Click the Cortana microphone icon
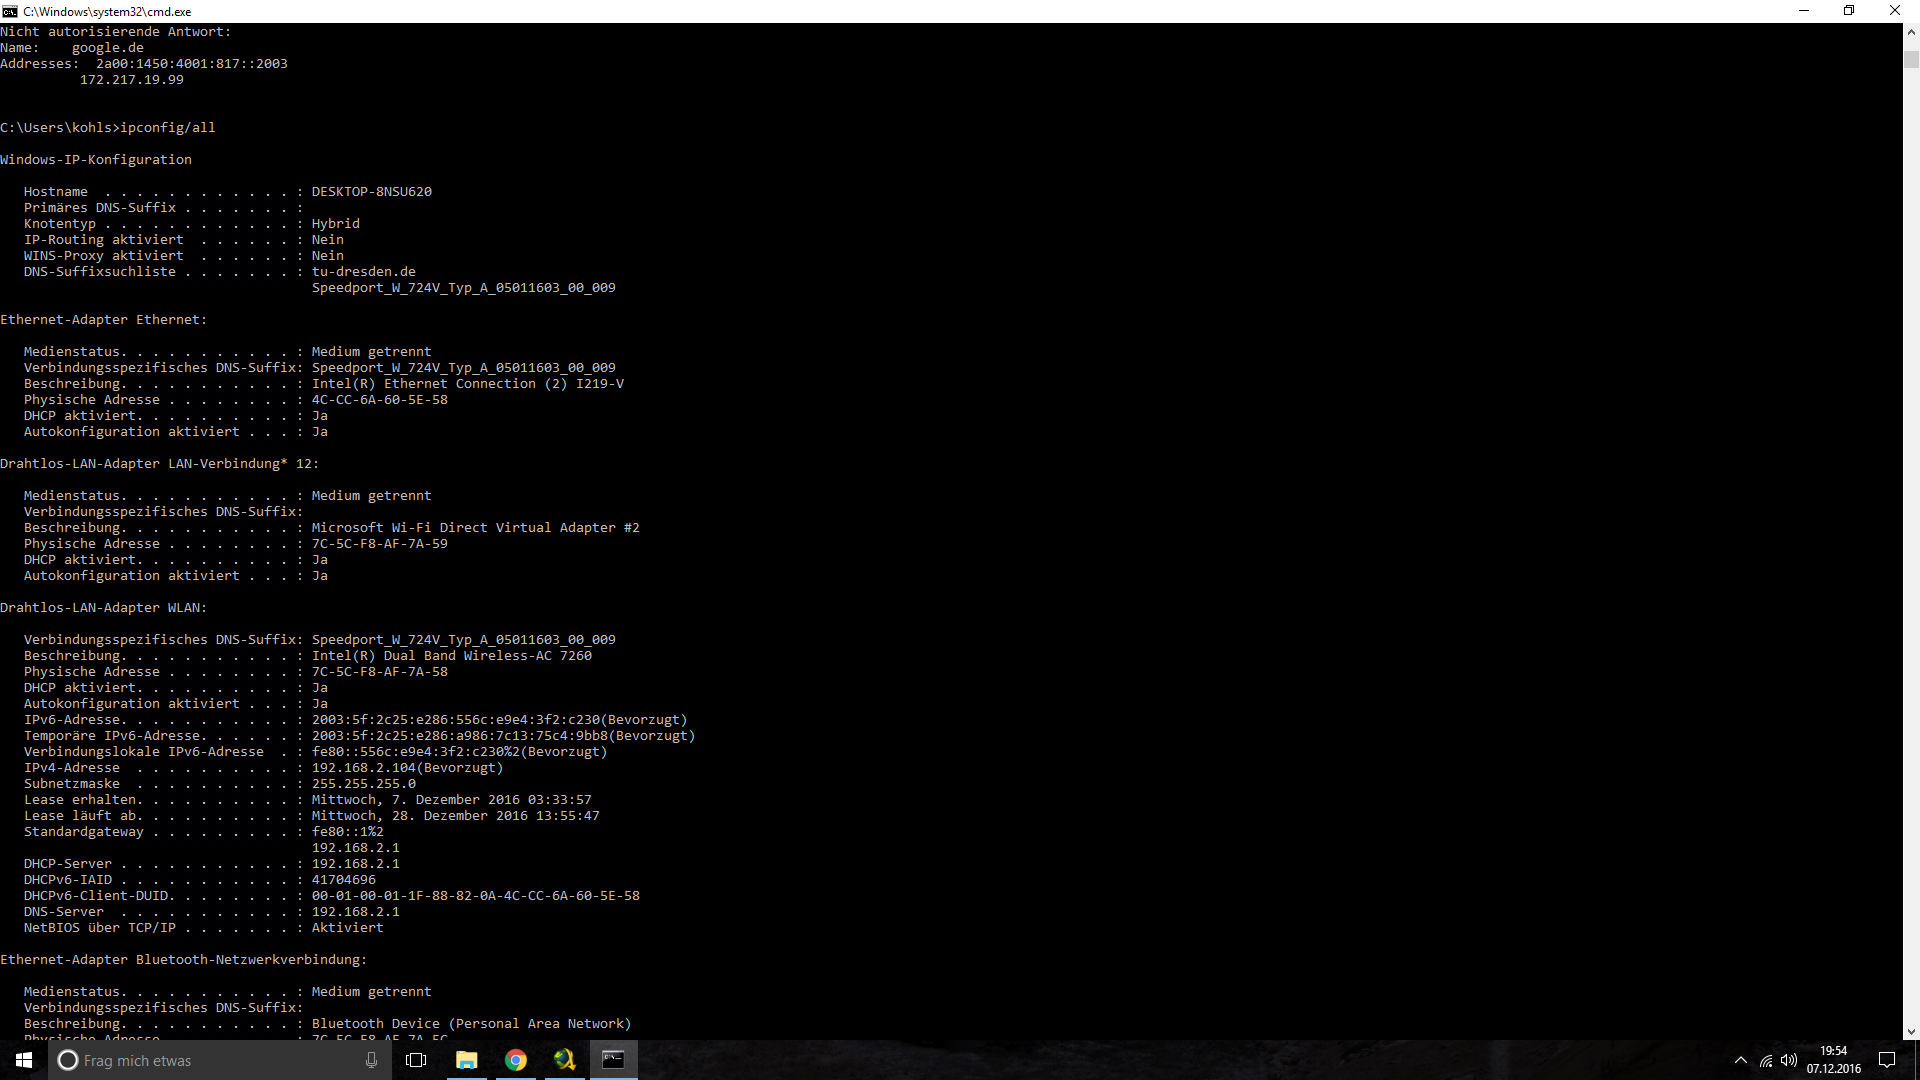 coord(371,1060)
